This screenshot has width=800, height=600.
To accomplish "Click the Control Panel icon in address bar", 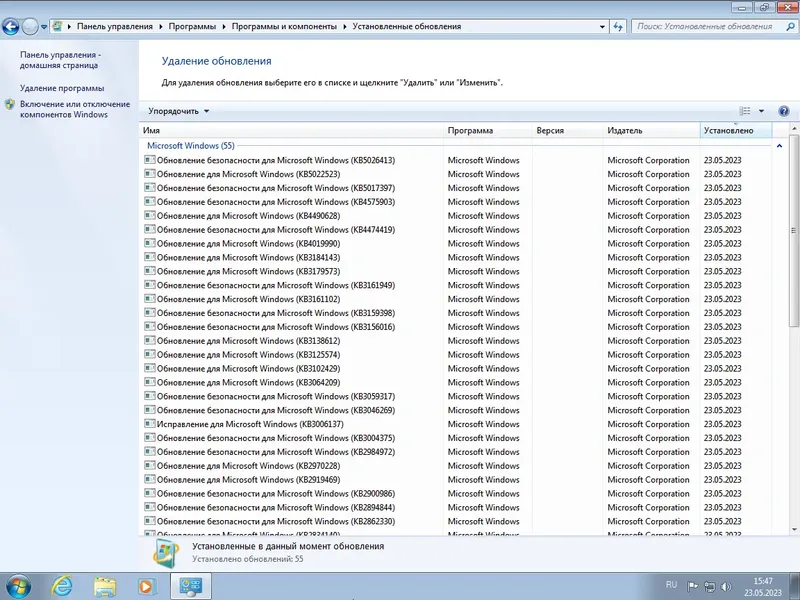I will coord(57,27).
